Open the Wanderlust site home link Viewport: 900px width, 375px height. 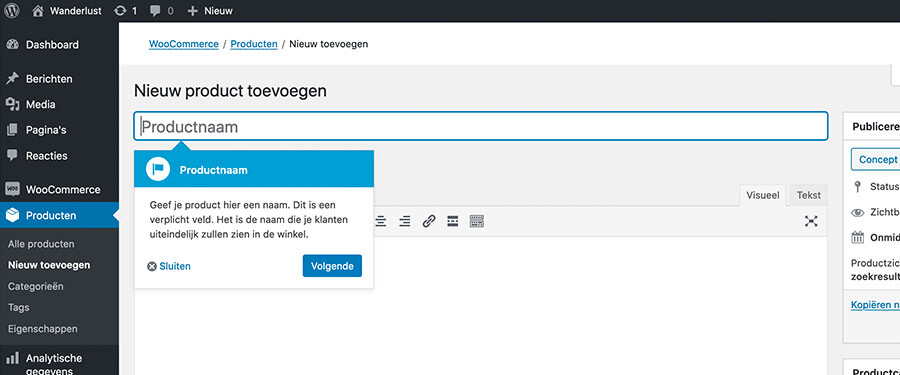(x=67, y=10)
